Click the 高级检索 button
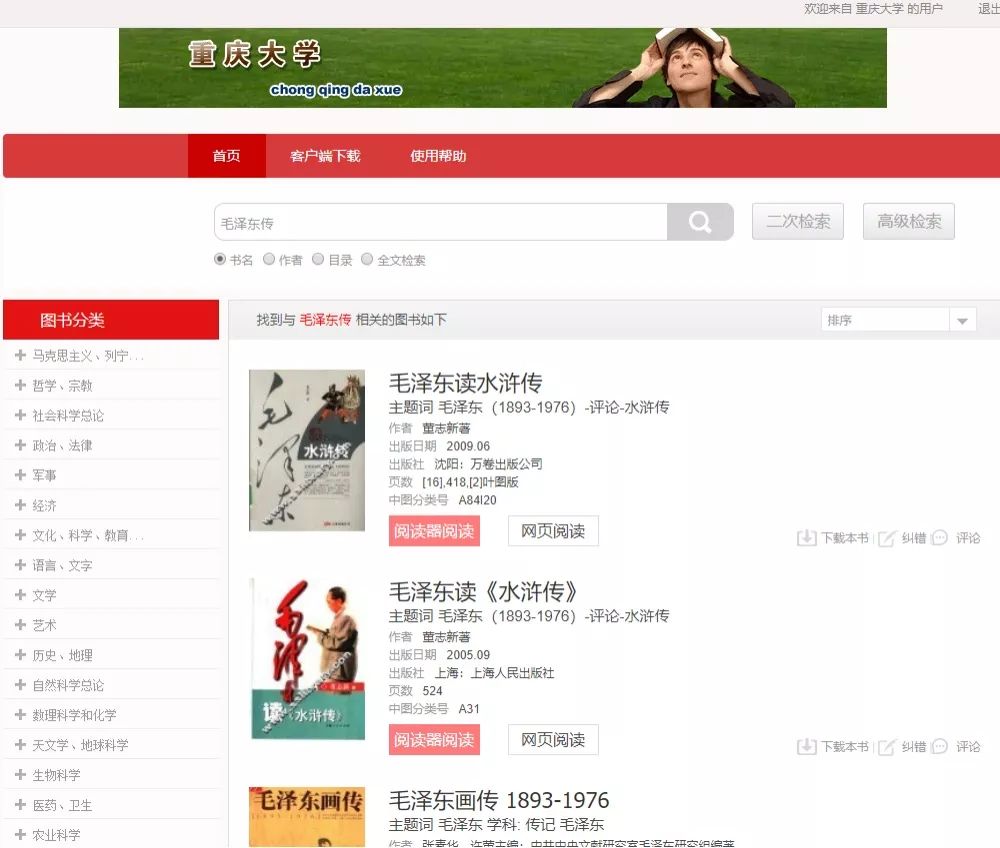1000x848 pixels. [909, 221]
